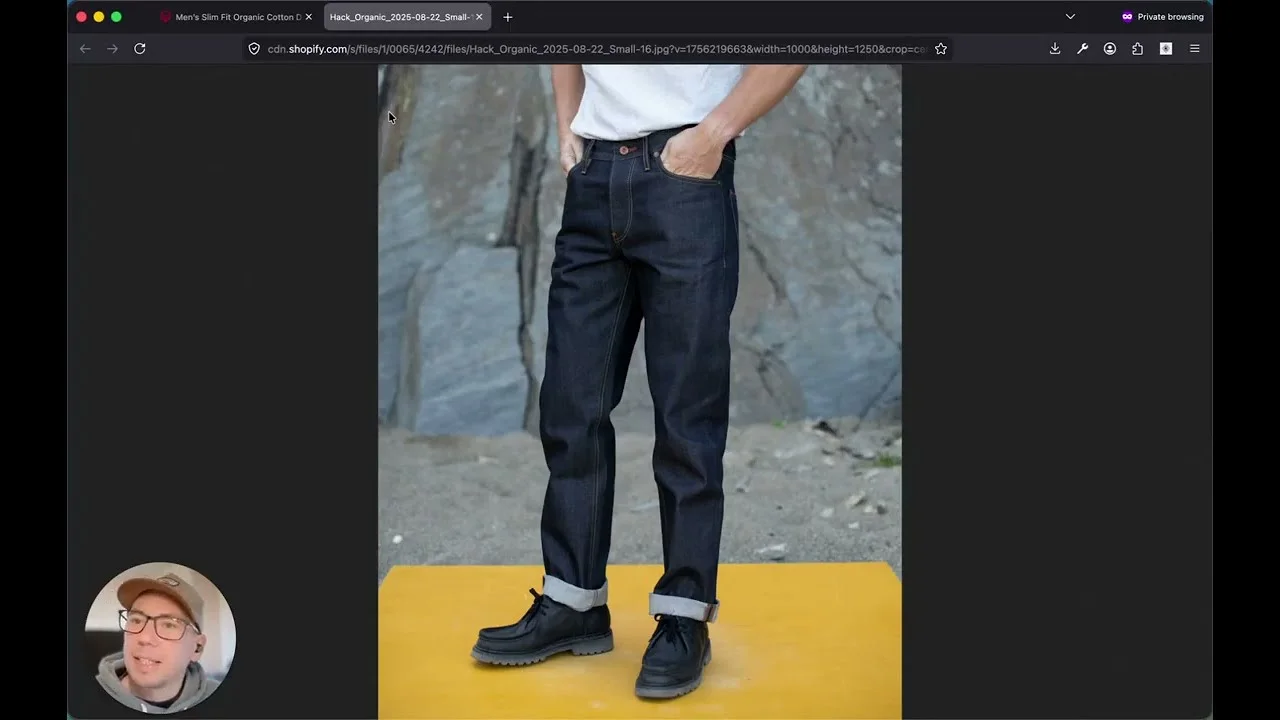Click the forward navigation arrow
Image resolution: width=1280 pixels, height=720 pixels.
[x=112, y=49]
